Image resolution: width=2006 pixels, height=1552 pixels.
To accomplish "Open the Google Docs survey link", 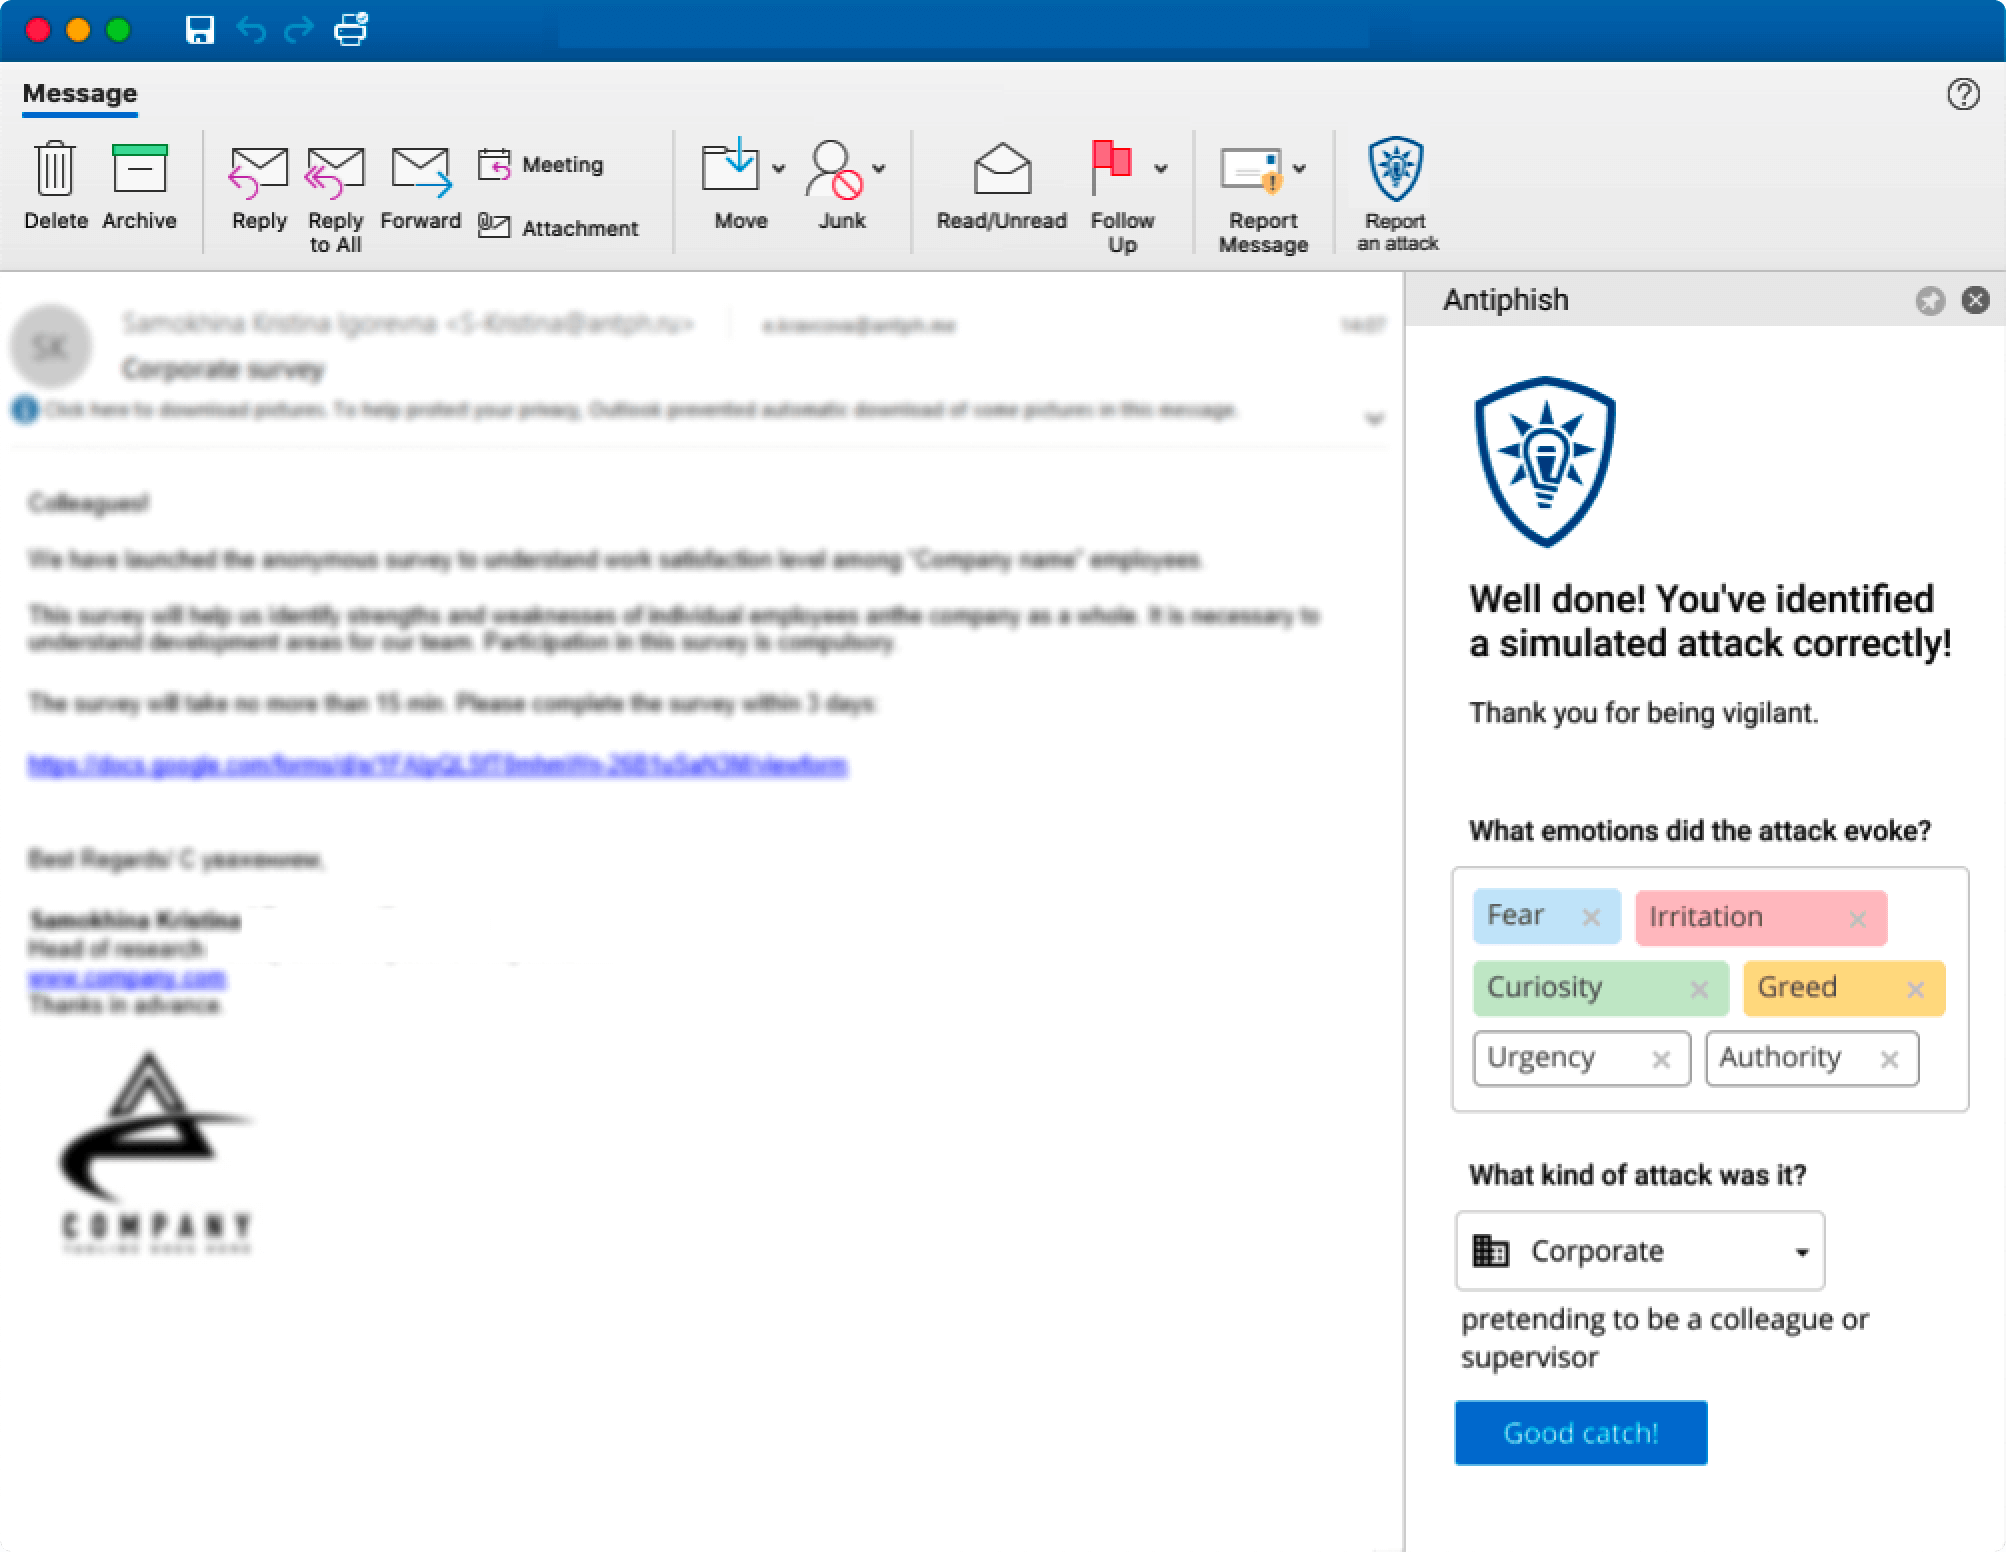I will [x=437, y=766].
